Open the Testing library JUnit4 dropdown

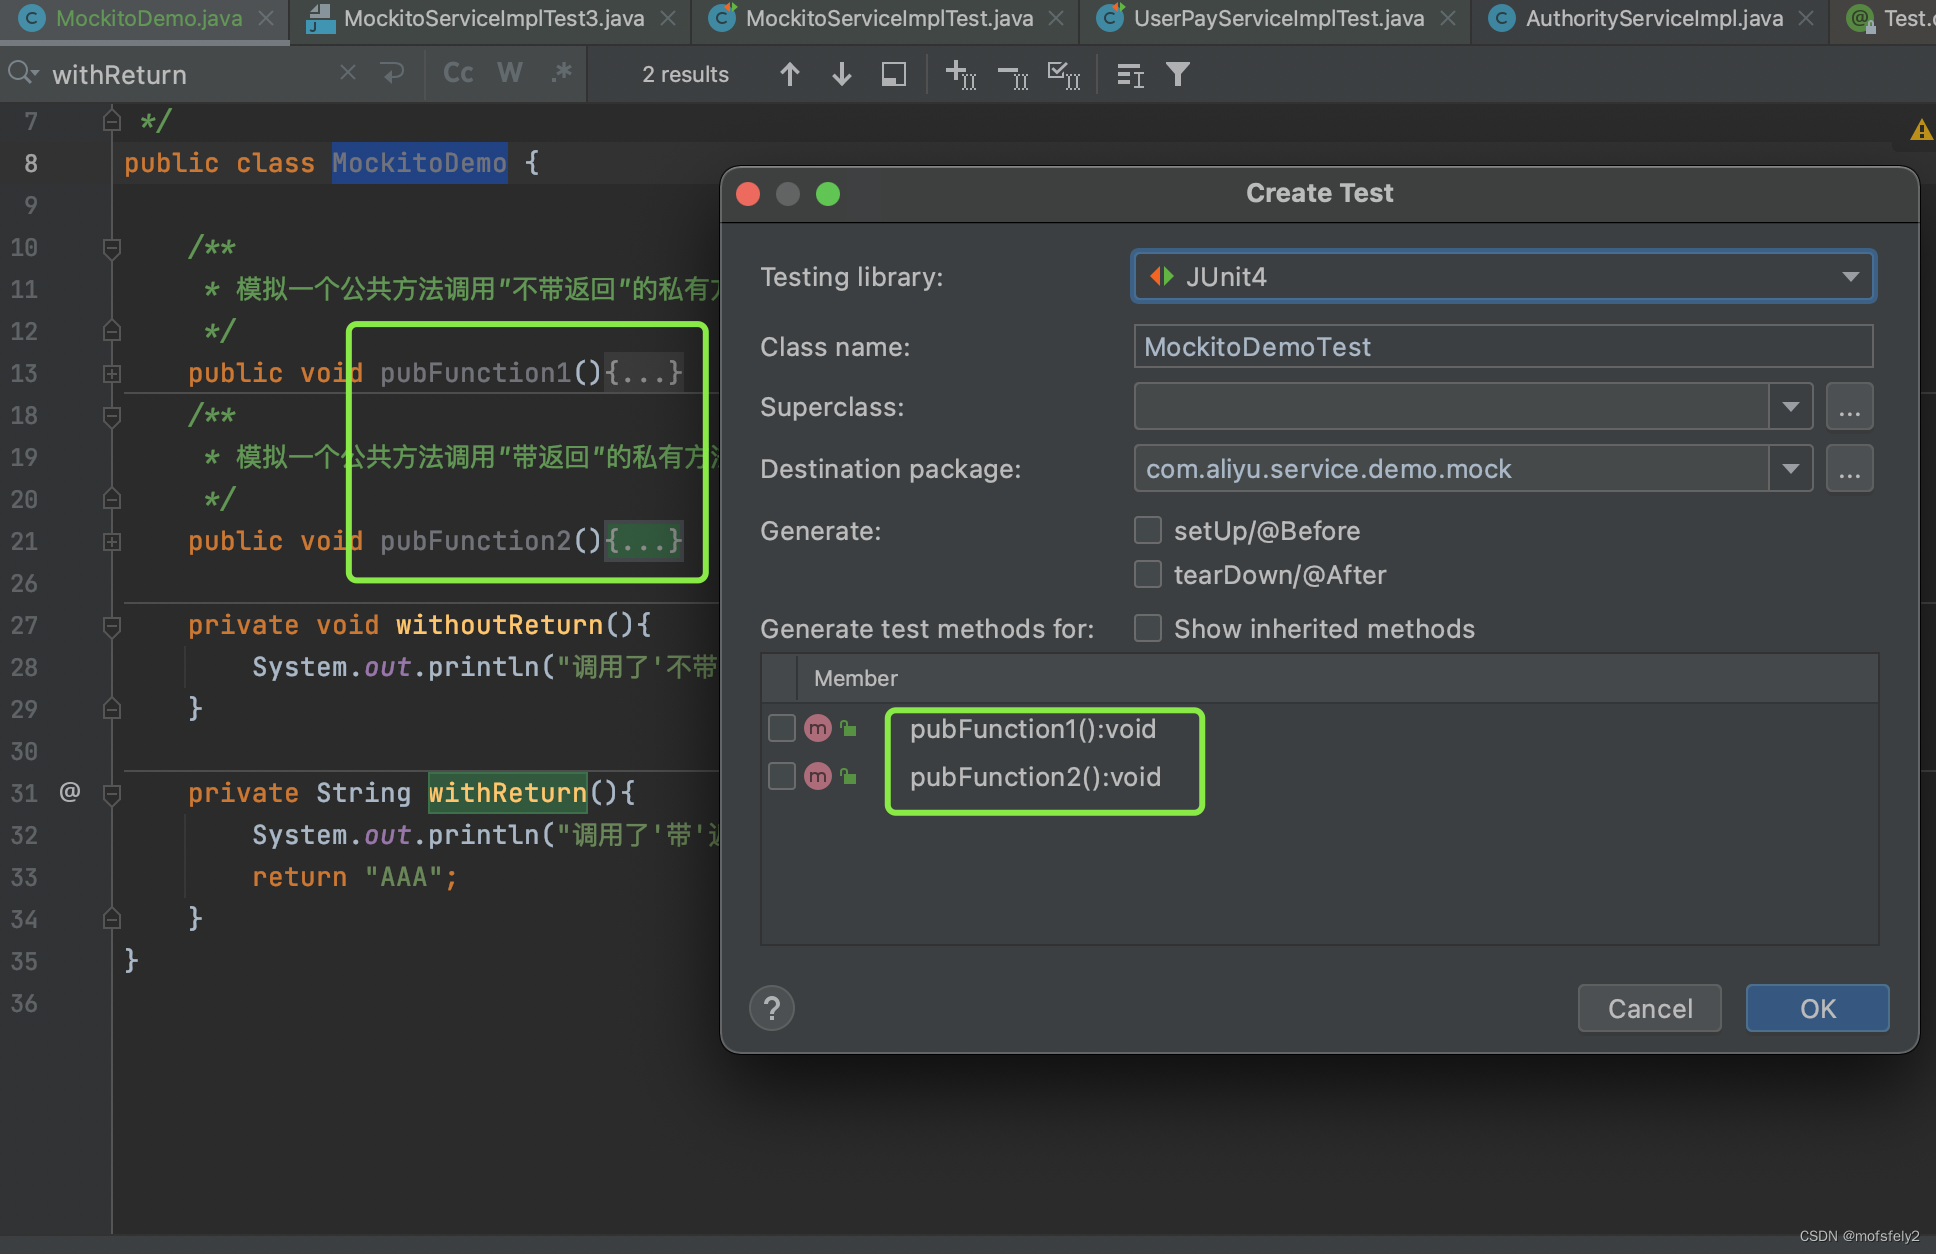click(x=1503, y=276)
